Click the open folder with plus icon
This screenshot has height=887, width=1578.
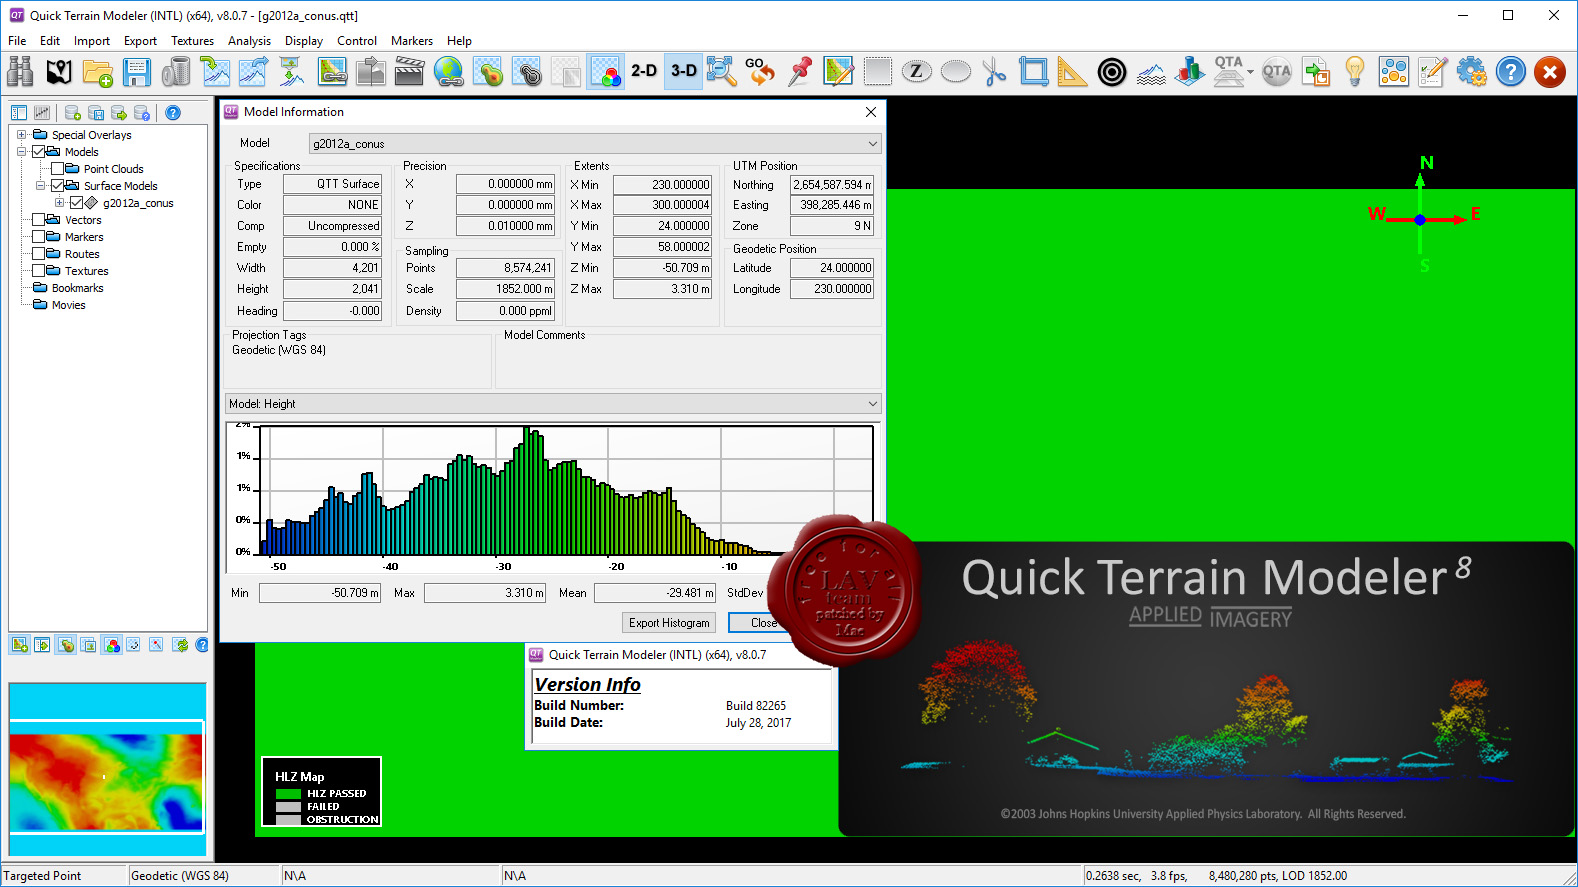coord(98,71)
